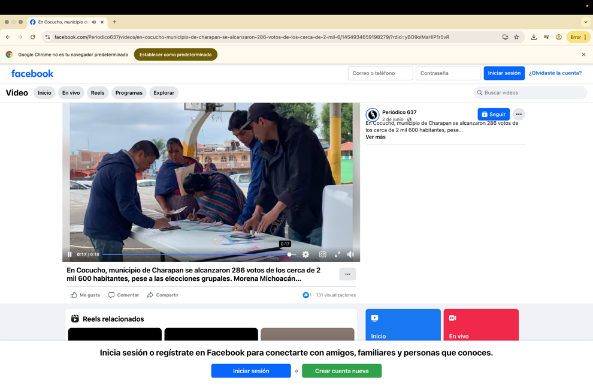This screenshot has height=387, width=593.
Task: Open more options below video title
Action: [348, 274]
